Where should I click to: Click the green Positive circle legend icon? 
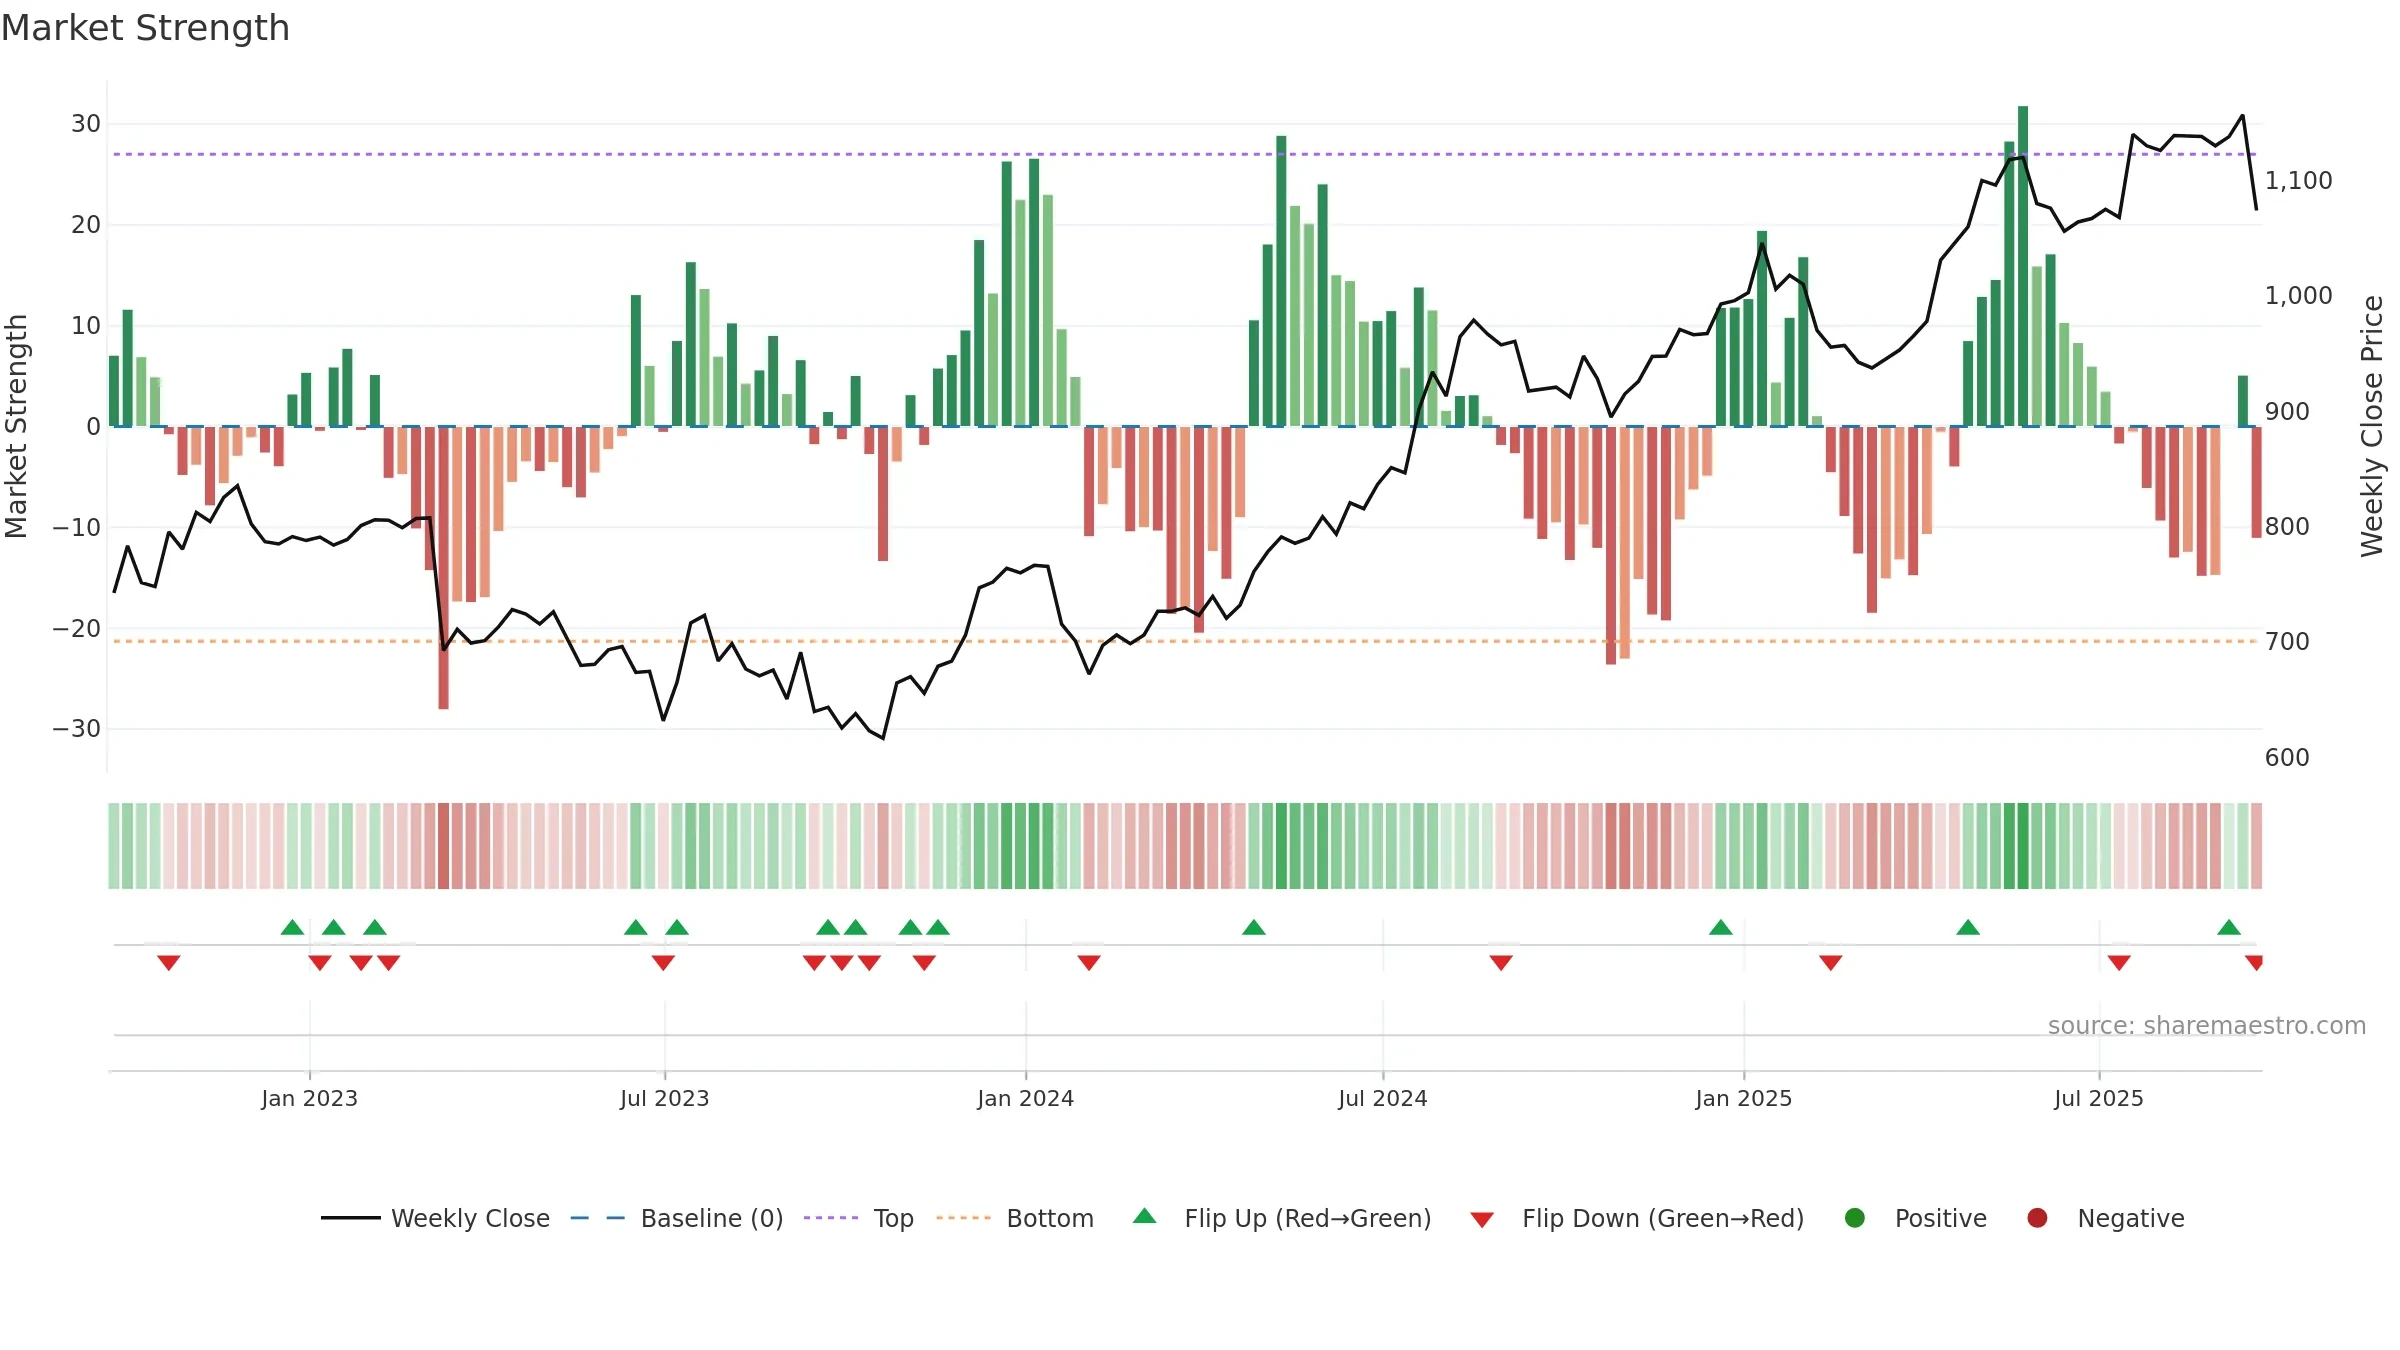(1855, 1218)
